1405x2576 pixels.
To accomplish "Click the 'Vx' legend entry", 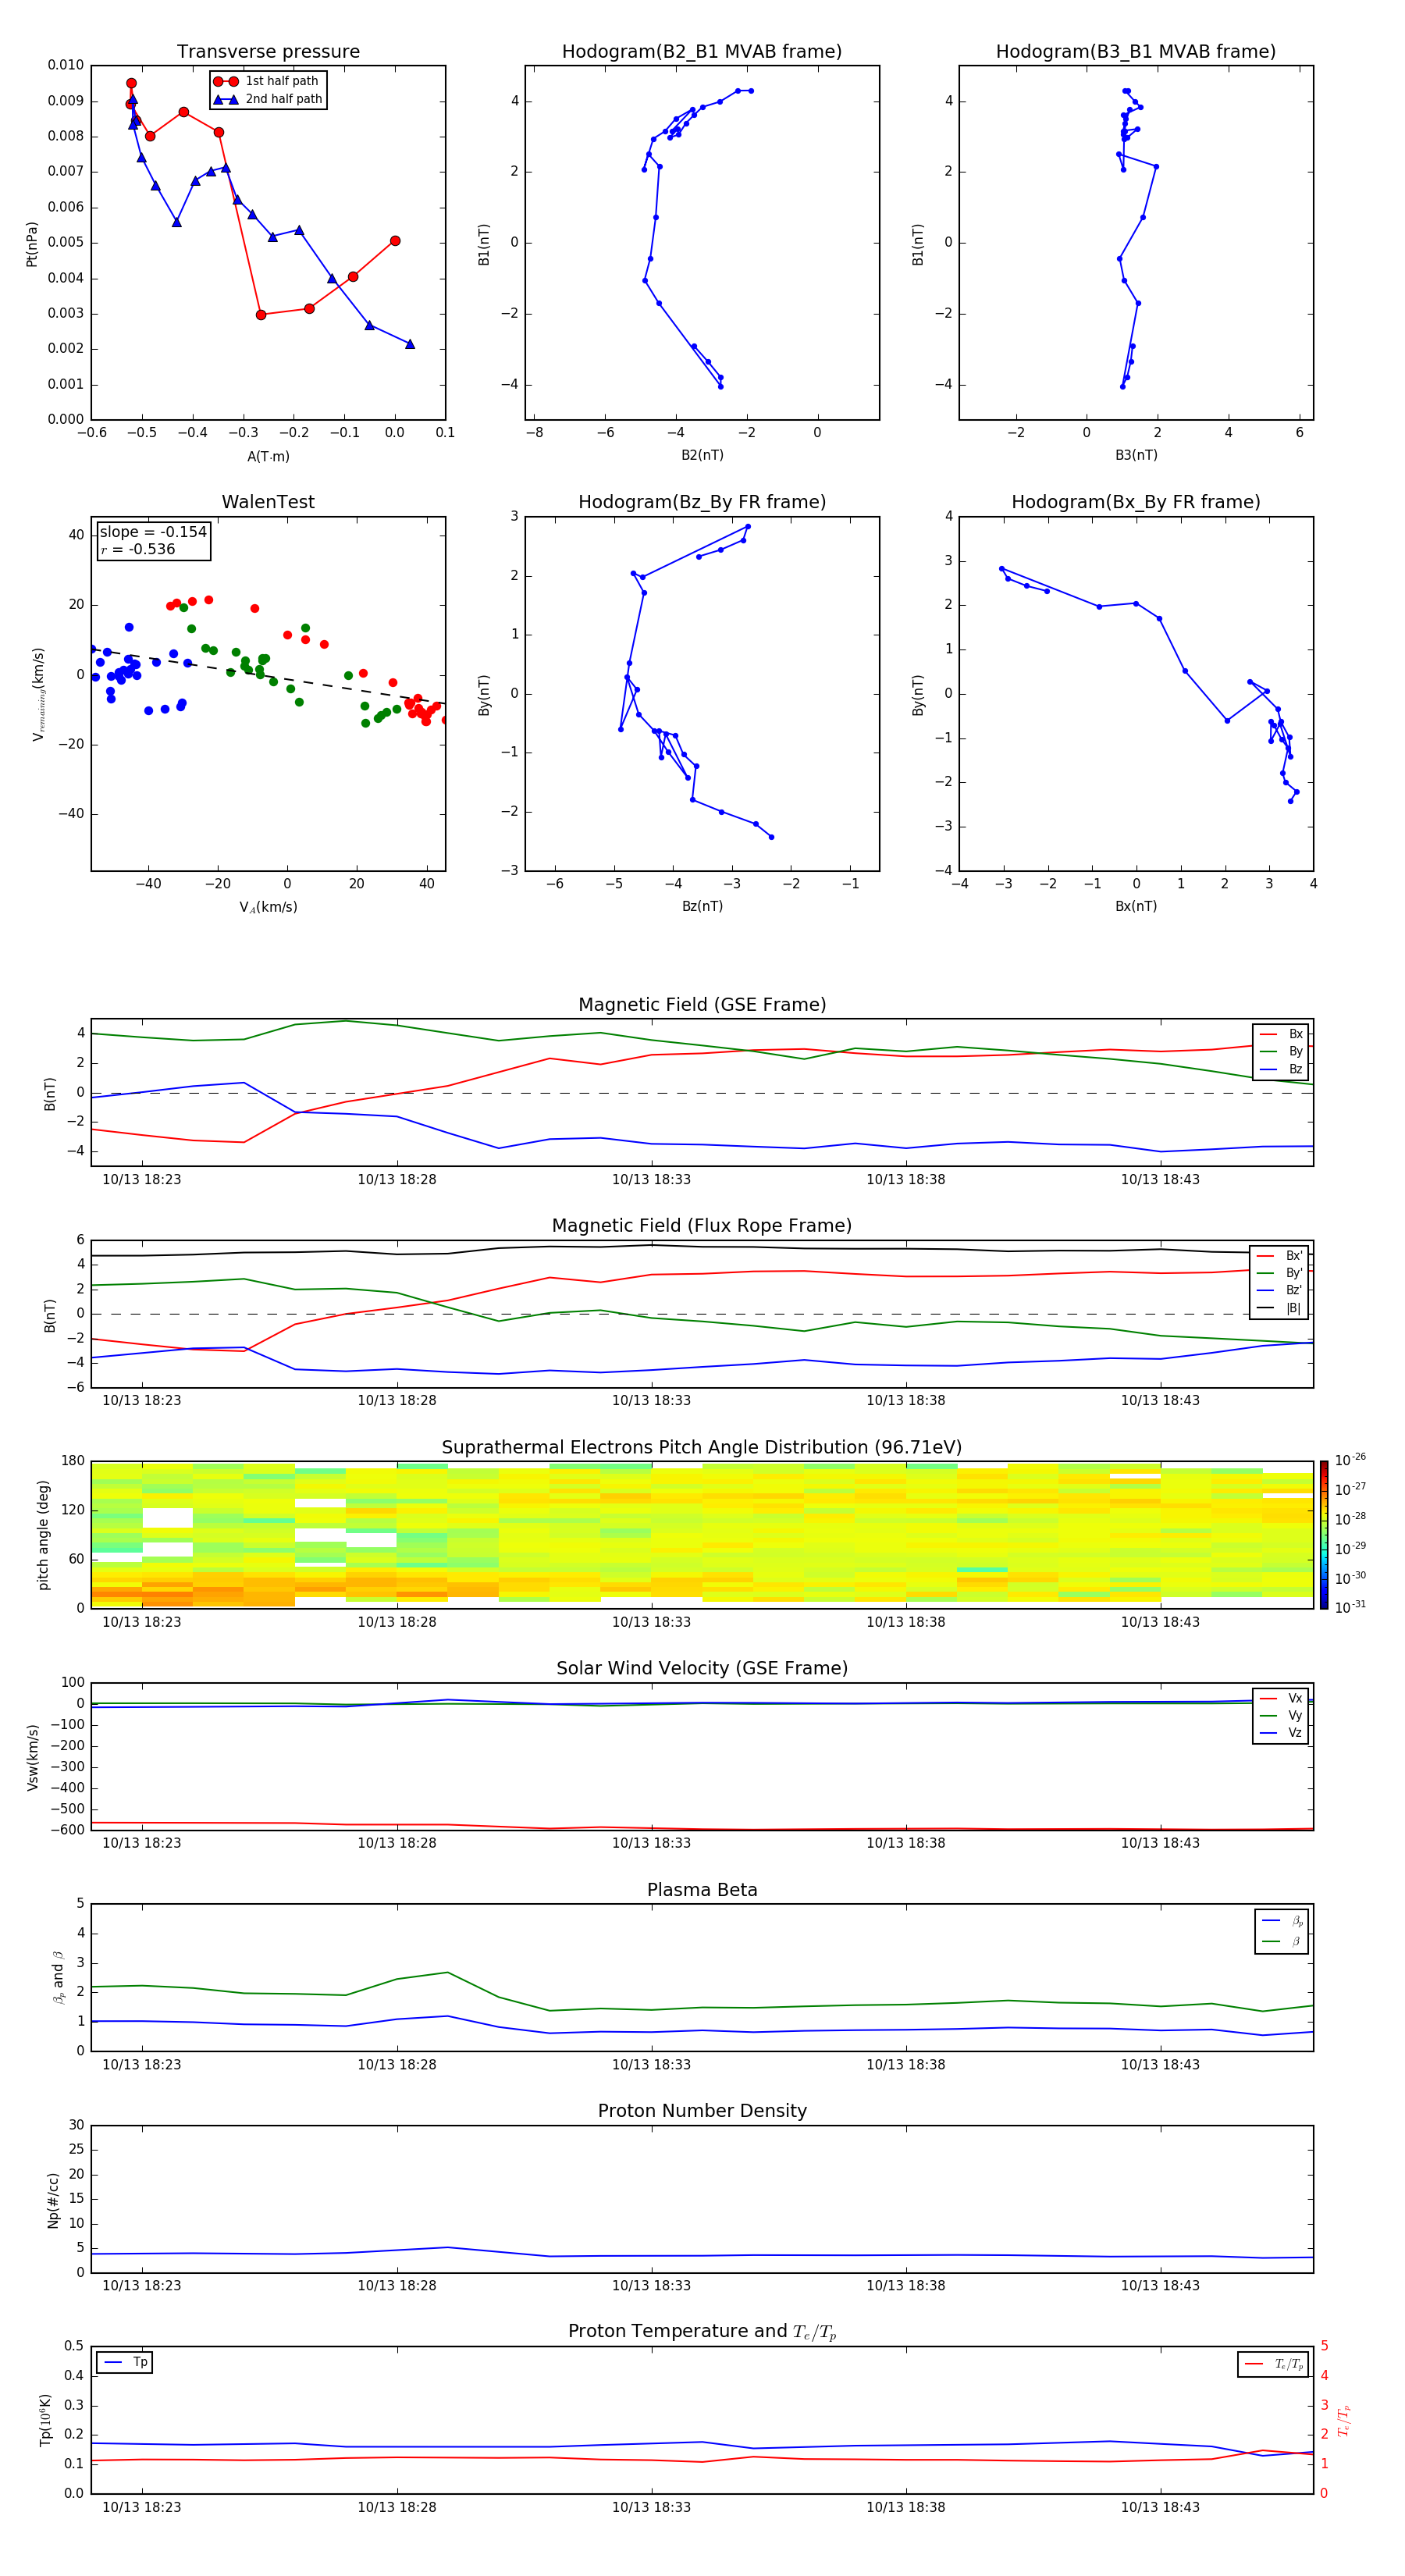I will coord(1282,1698).
